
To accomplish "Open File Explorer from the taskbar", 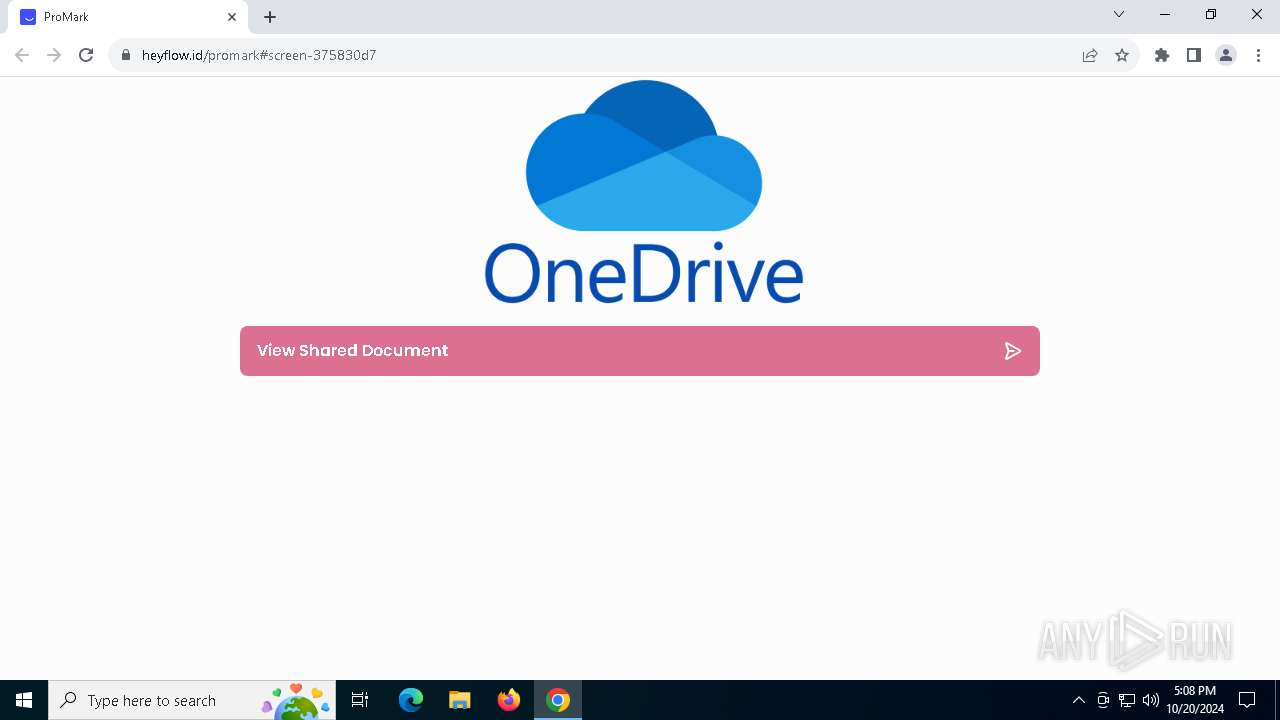I will coord(460,700).
